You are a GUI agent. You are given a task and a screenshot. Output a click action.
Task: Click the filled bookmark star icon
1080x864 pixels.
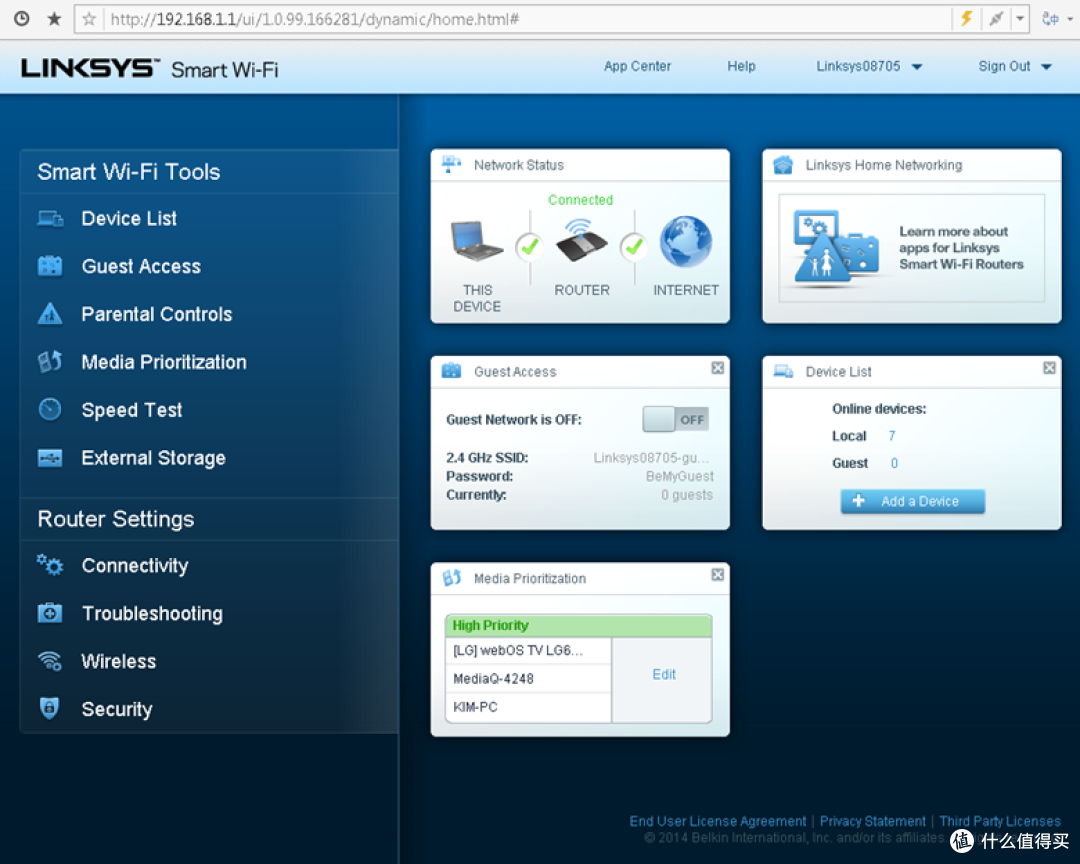click(54, 19)
